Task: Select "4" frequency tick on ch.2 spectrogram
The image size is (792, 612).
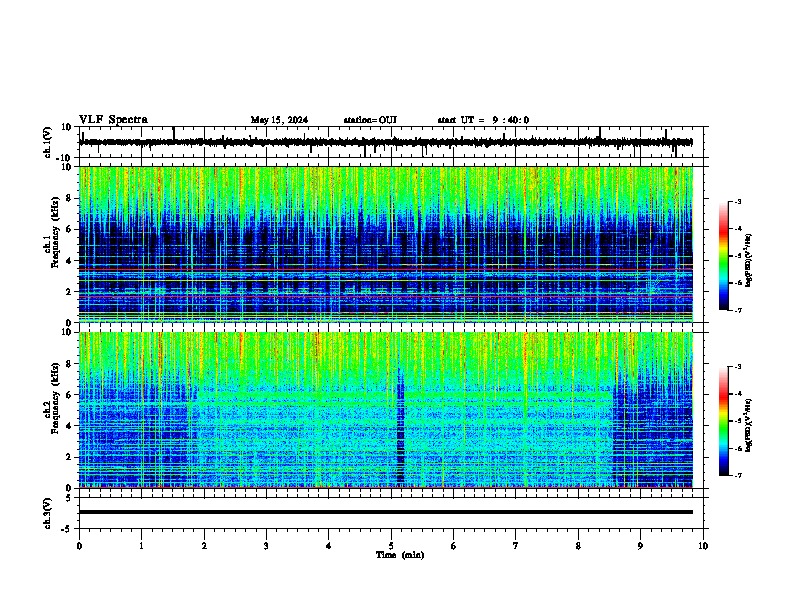Action: pos(71,426)
